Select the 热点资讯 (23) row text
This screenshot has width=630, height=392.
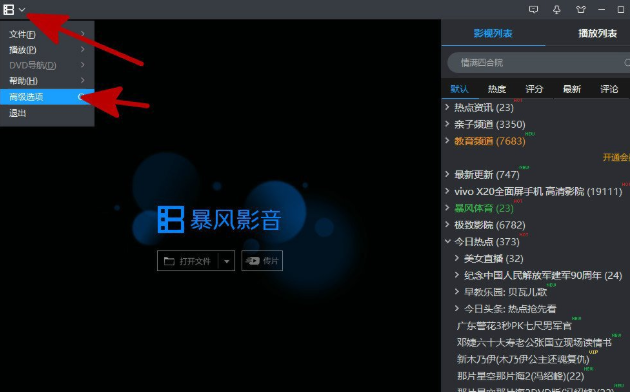[x=484, y=108]
